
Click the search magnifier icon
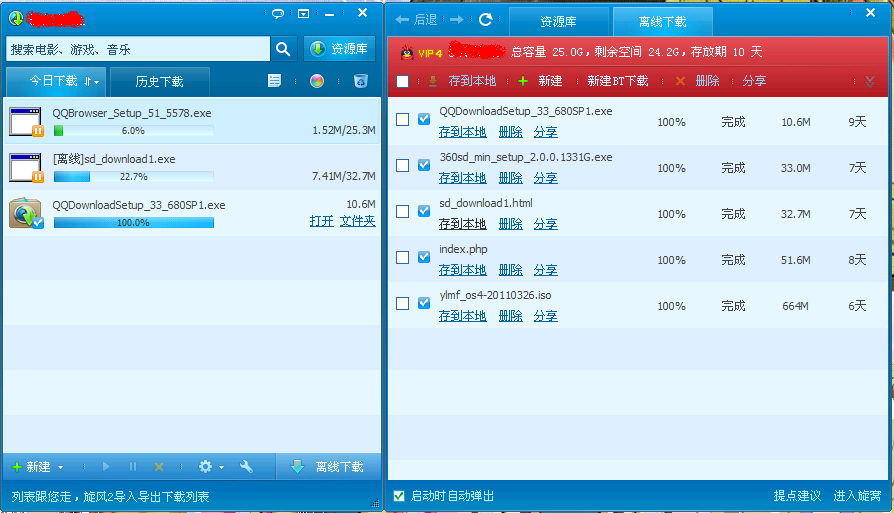click(283, 49)
